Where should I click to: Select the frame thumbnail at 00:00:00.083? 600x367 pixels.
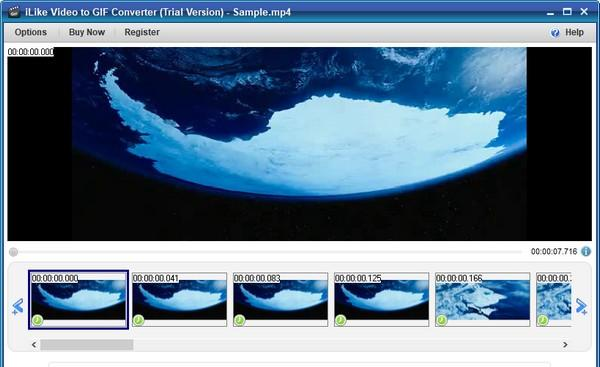pyautogui.click(x=280, y=300)
